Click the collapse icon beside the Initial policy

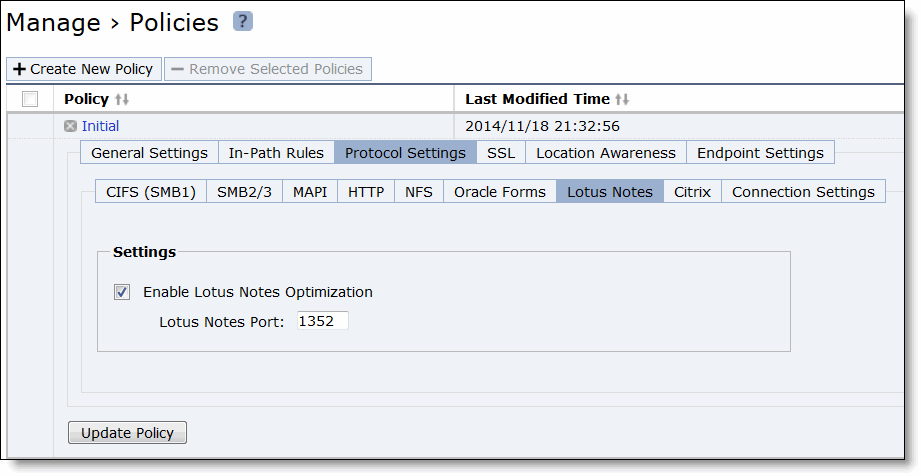pyautogui.click(x=70, y=126)
